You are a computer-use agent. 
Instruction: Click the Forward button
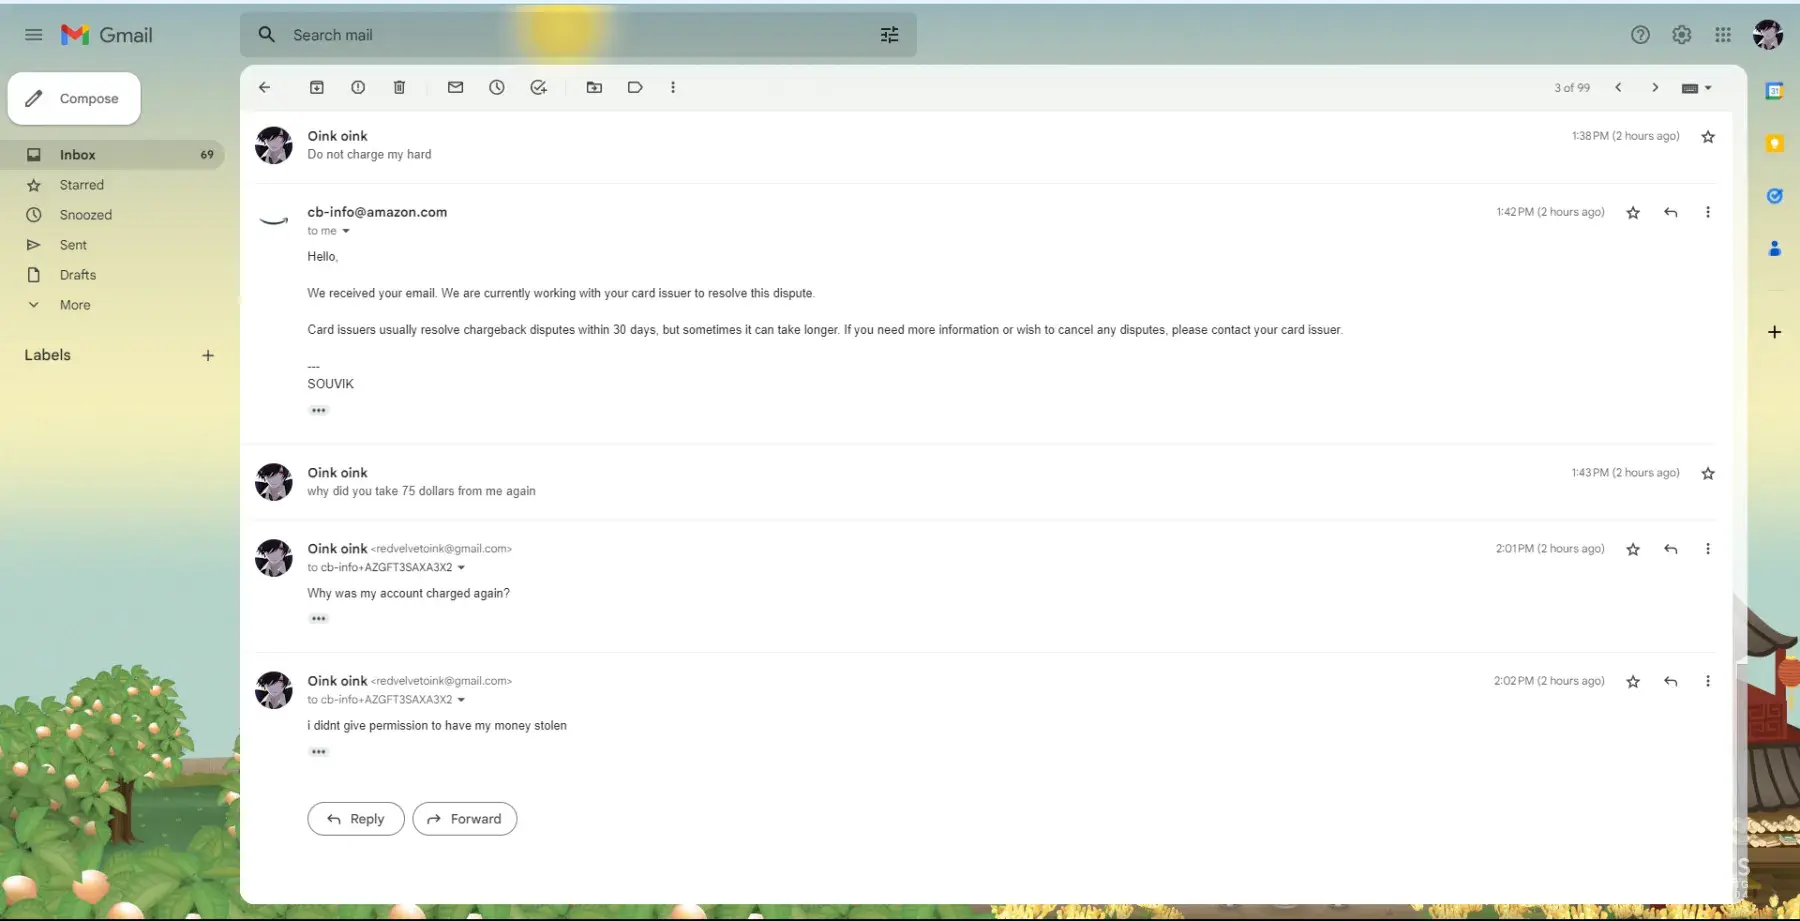pos(465,819)
